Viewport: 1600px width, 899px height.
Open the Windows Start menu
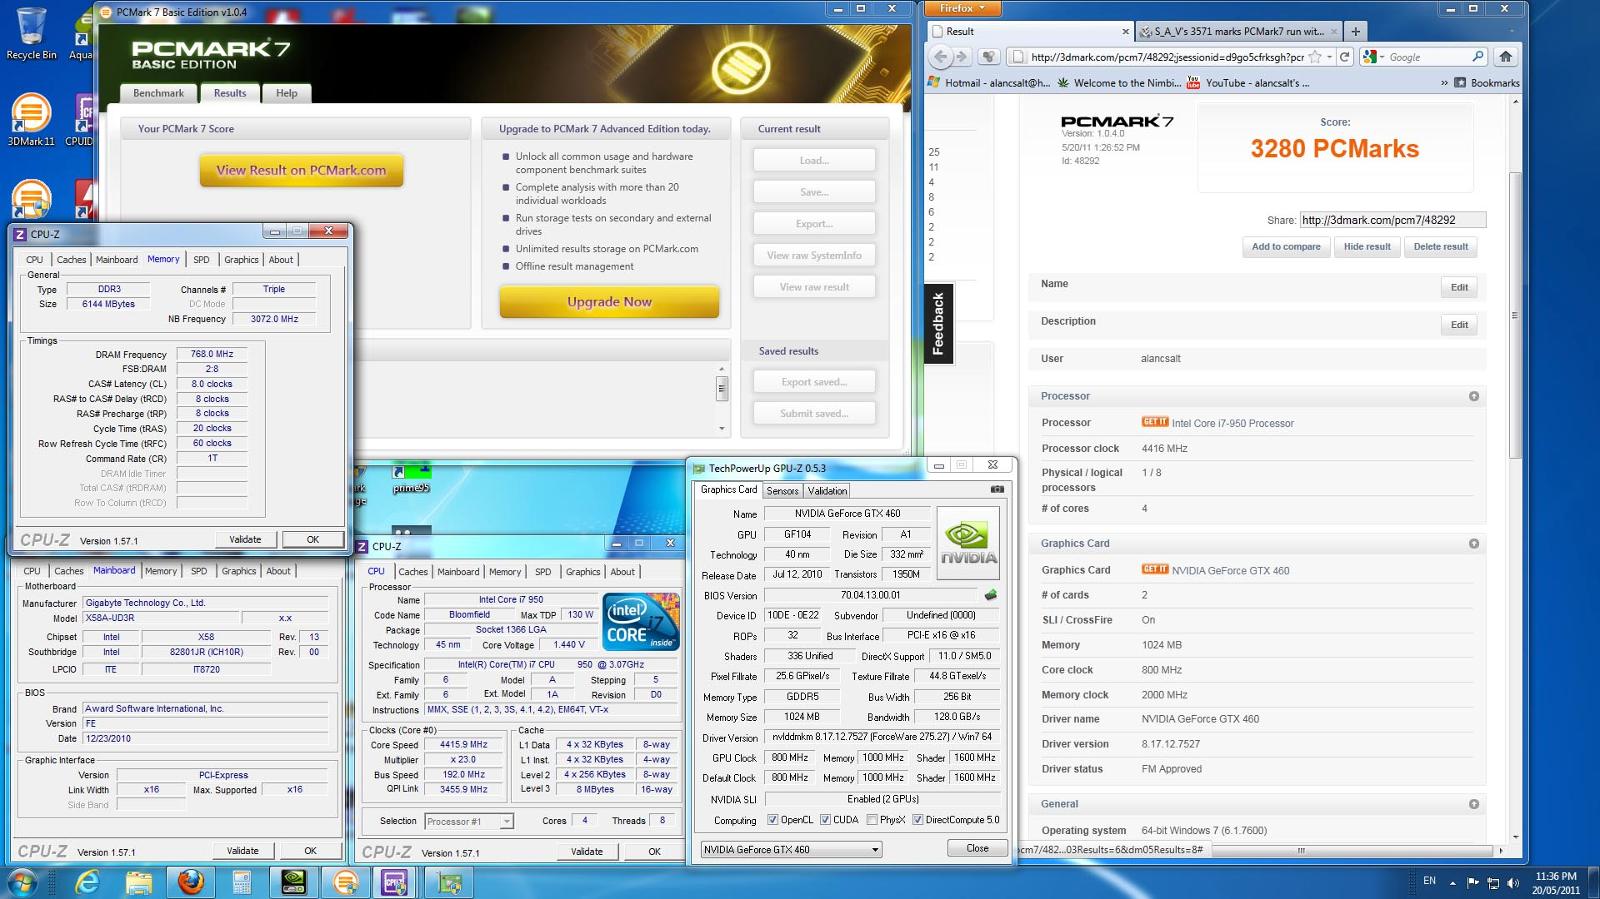pos(22,882)
